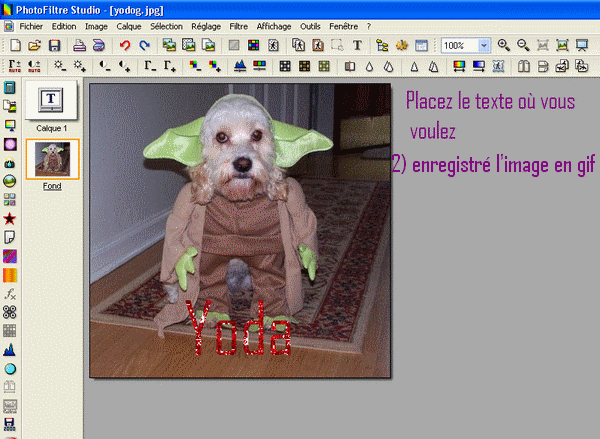The image size is (600, 439).
Task: Decrease saturation with color squares minus
Action: pos(195,66)
